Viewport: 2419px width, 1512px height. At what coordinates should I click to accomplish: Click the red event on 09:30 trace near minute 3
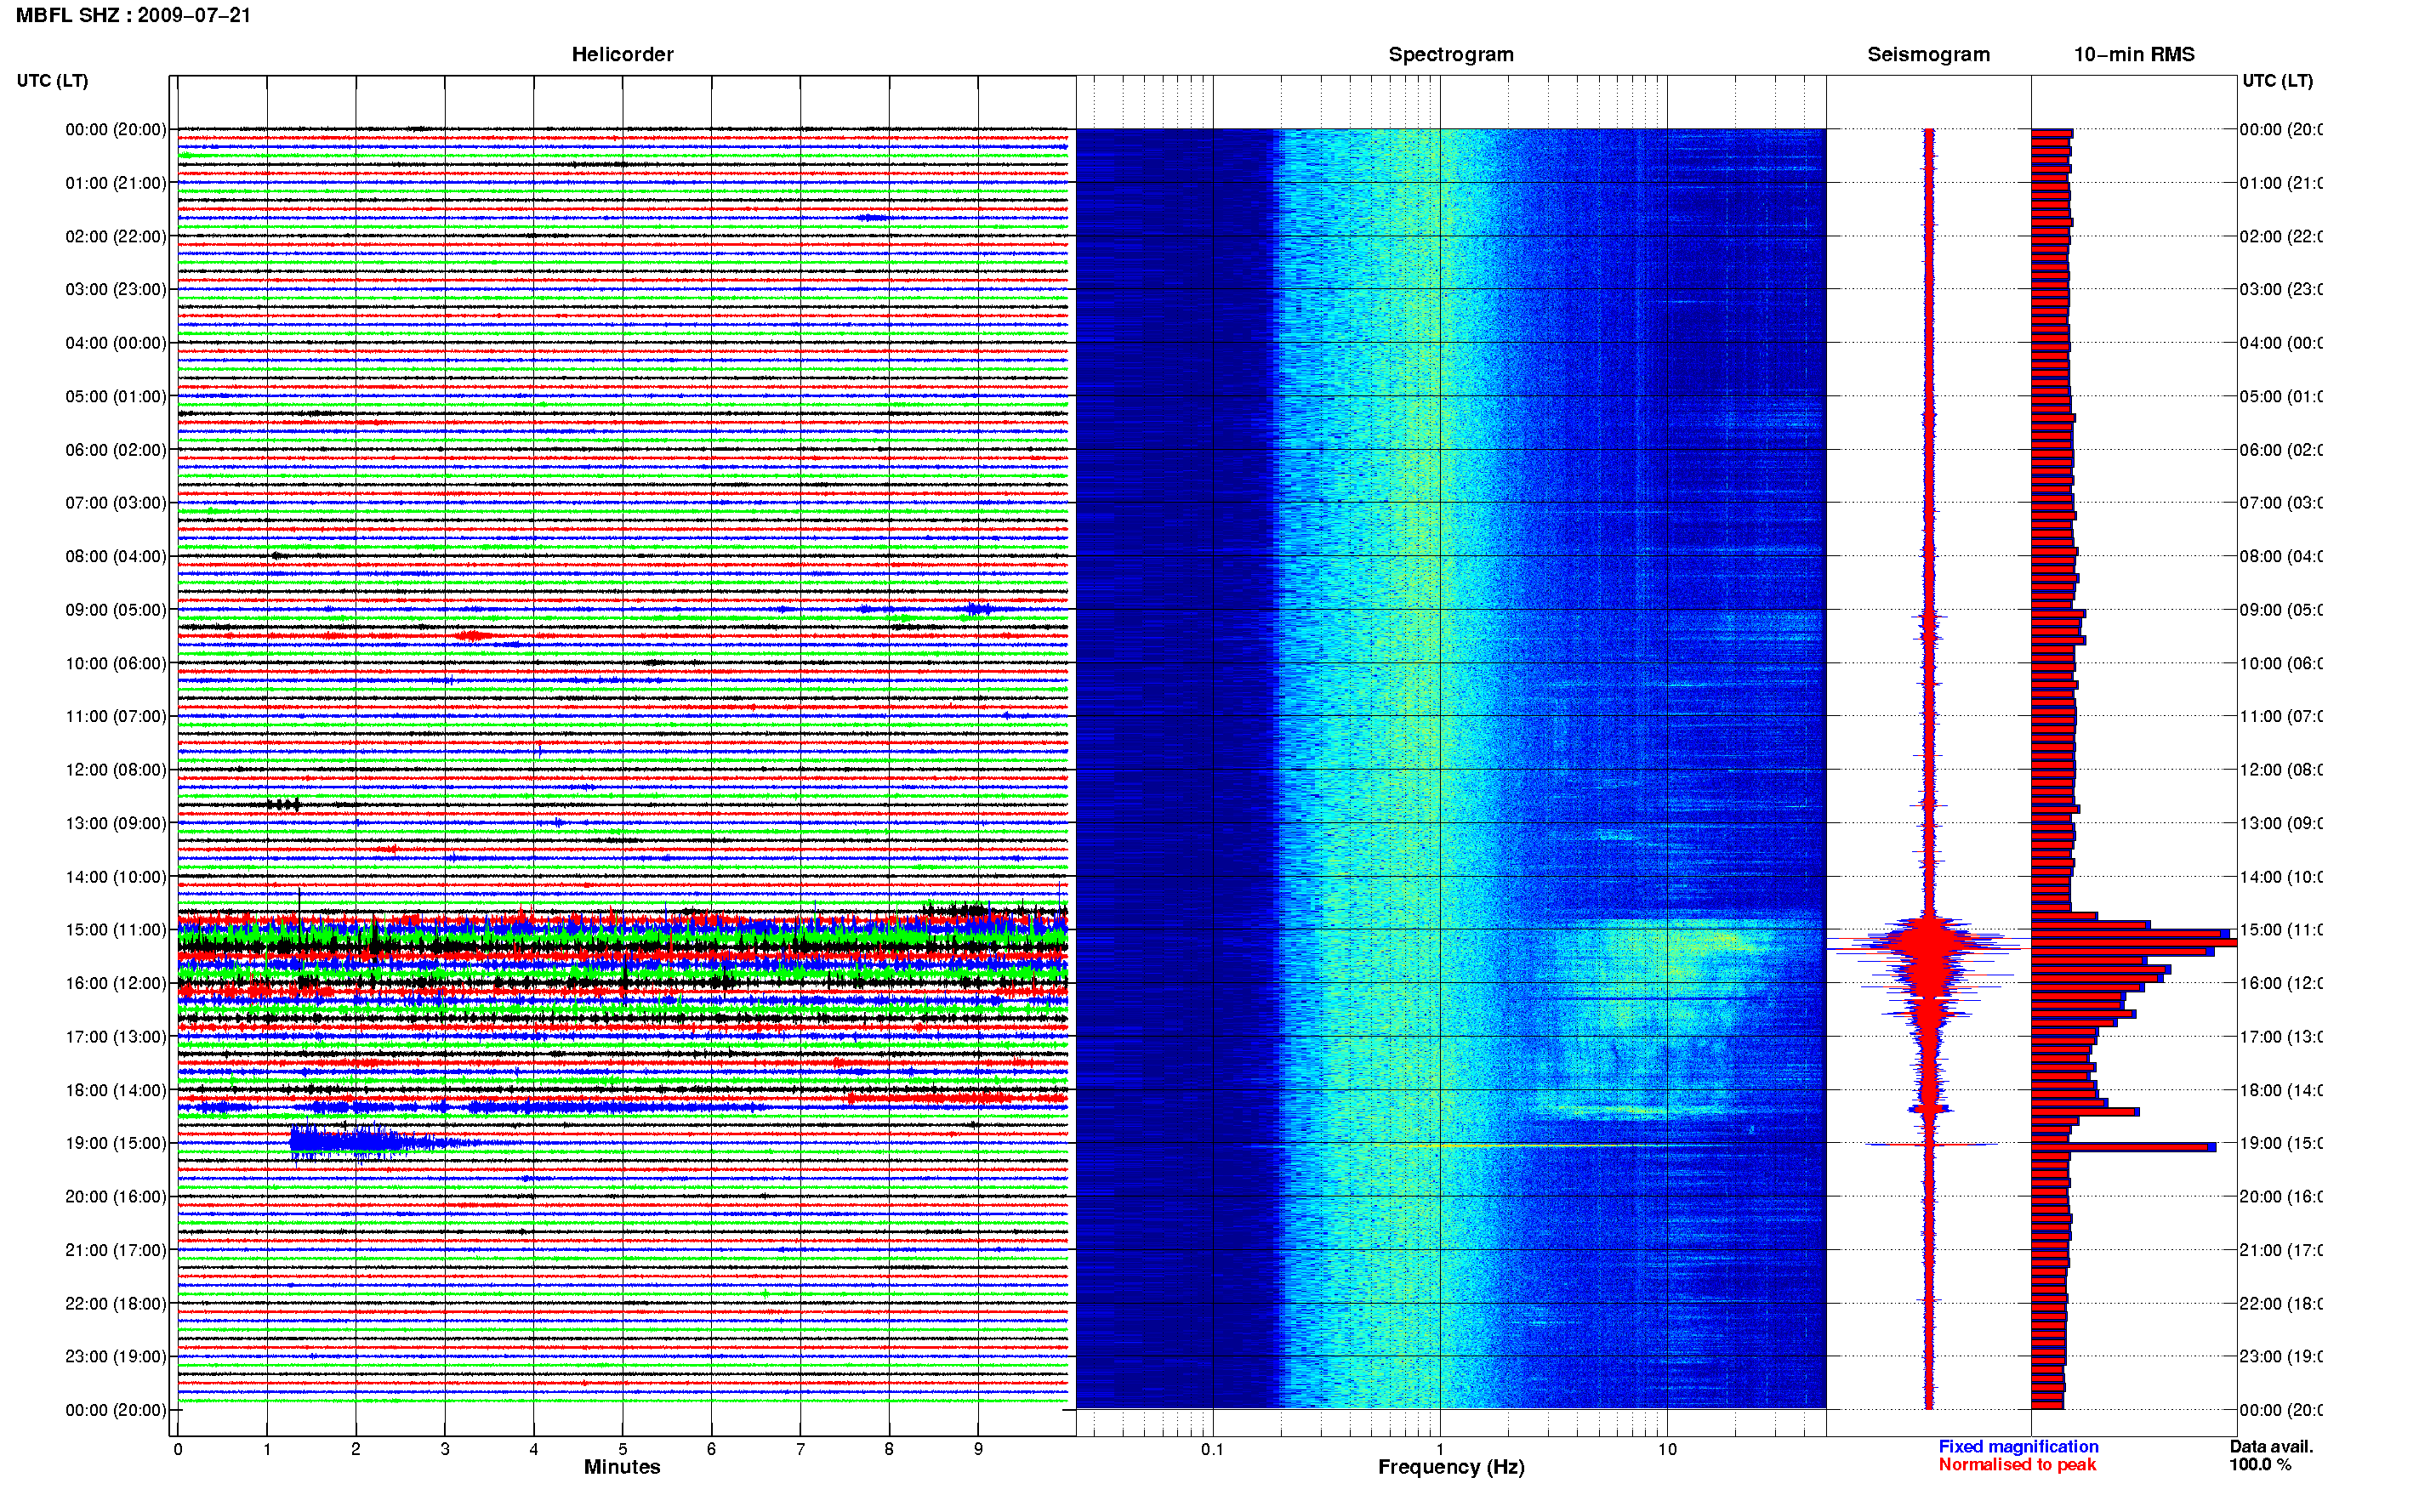pos(474,635)
